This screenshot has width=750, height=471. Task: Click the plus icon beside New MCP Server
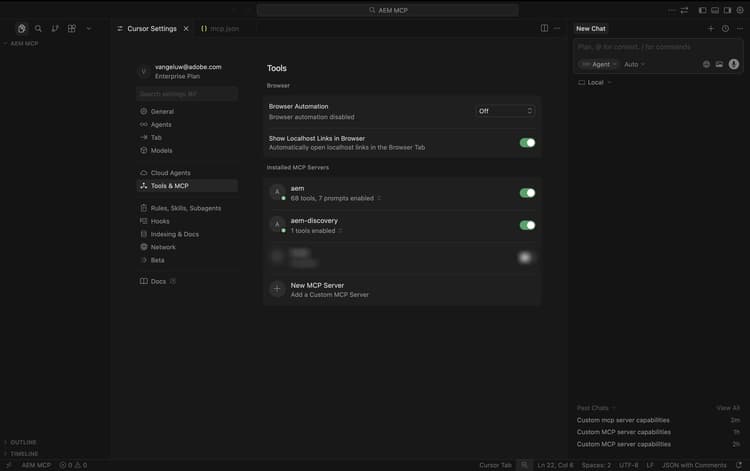tap(277, 289)
